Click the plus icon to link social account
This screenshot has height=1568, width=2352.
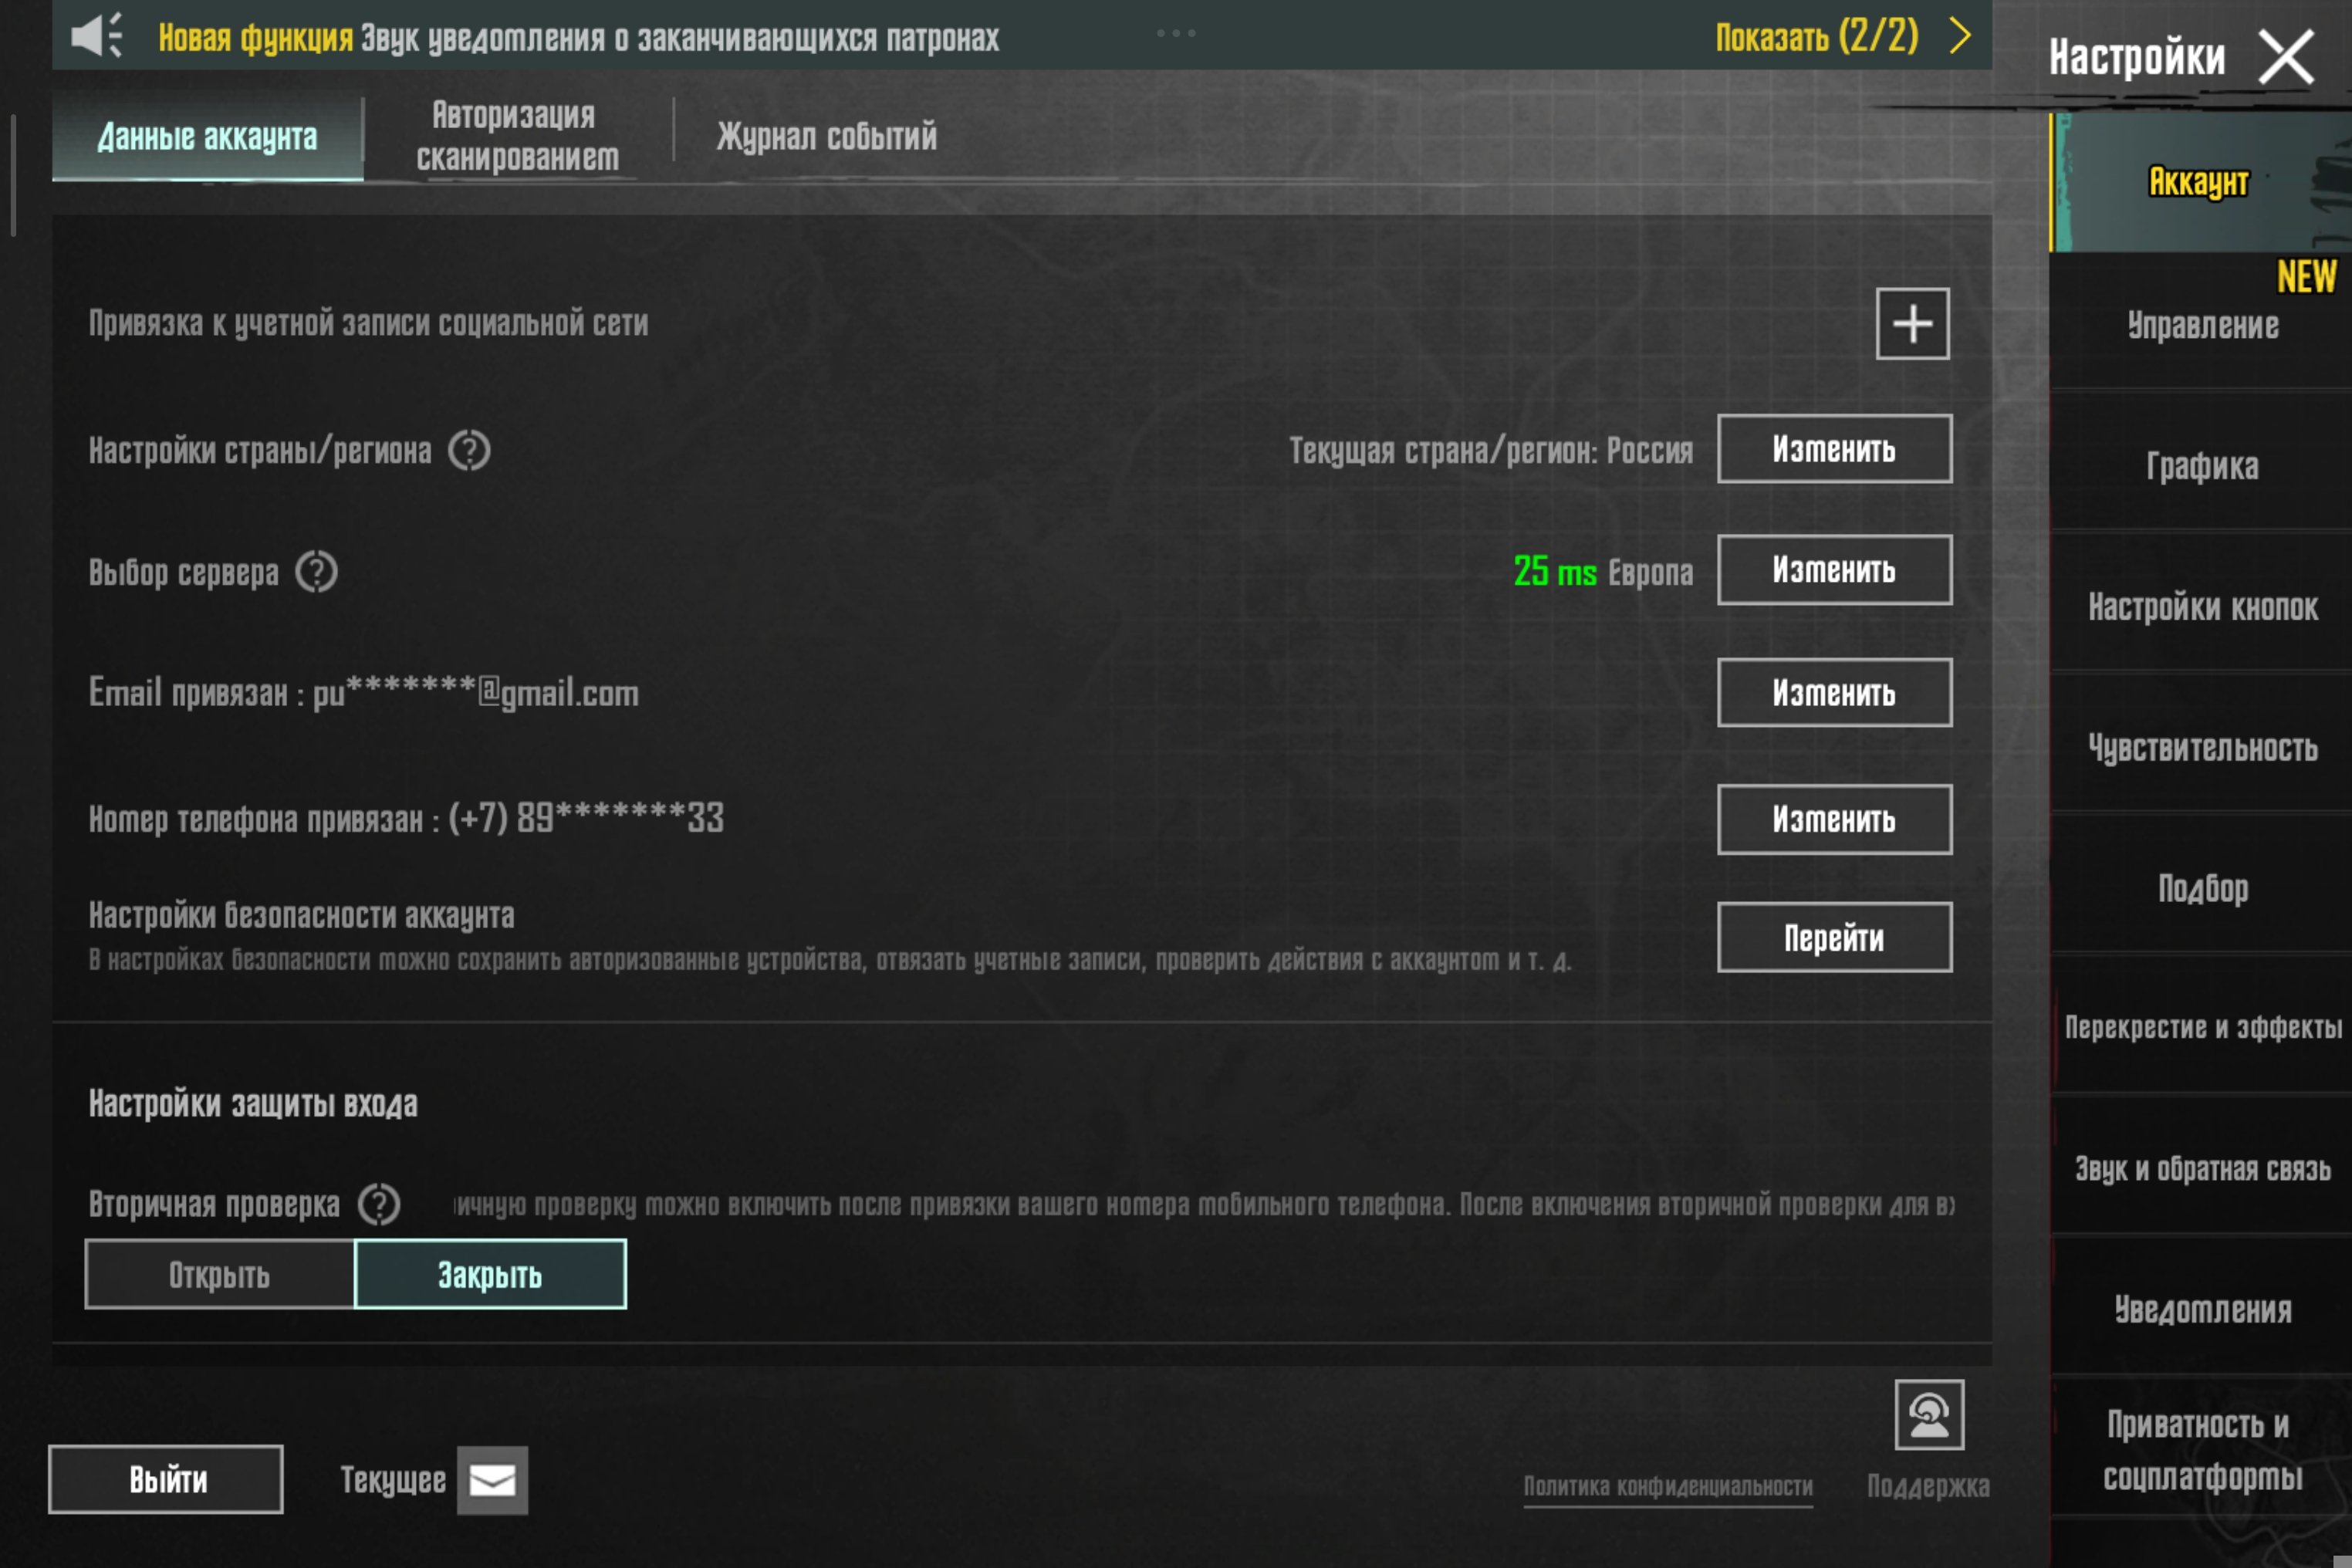(x=1911, y=324)
